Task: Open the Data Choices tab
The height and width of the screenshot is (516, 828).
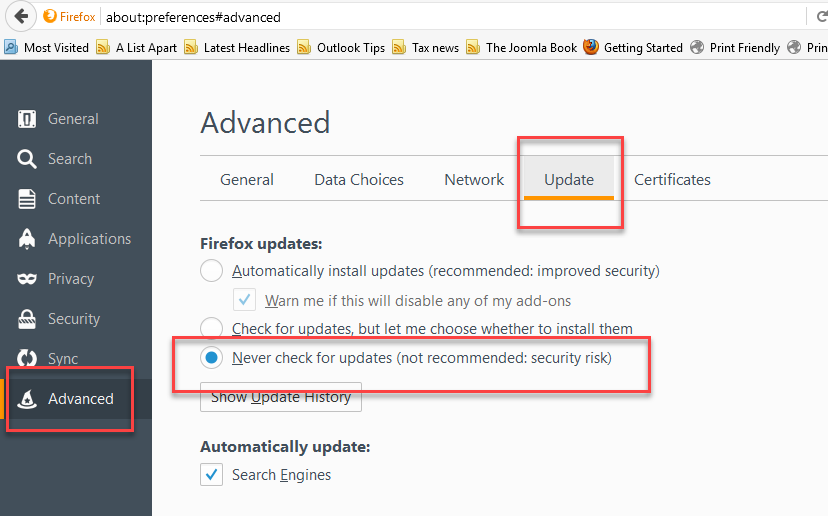Action: tap(359, 180)
